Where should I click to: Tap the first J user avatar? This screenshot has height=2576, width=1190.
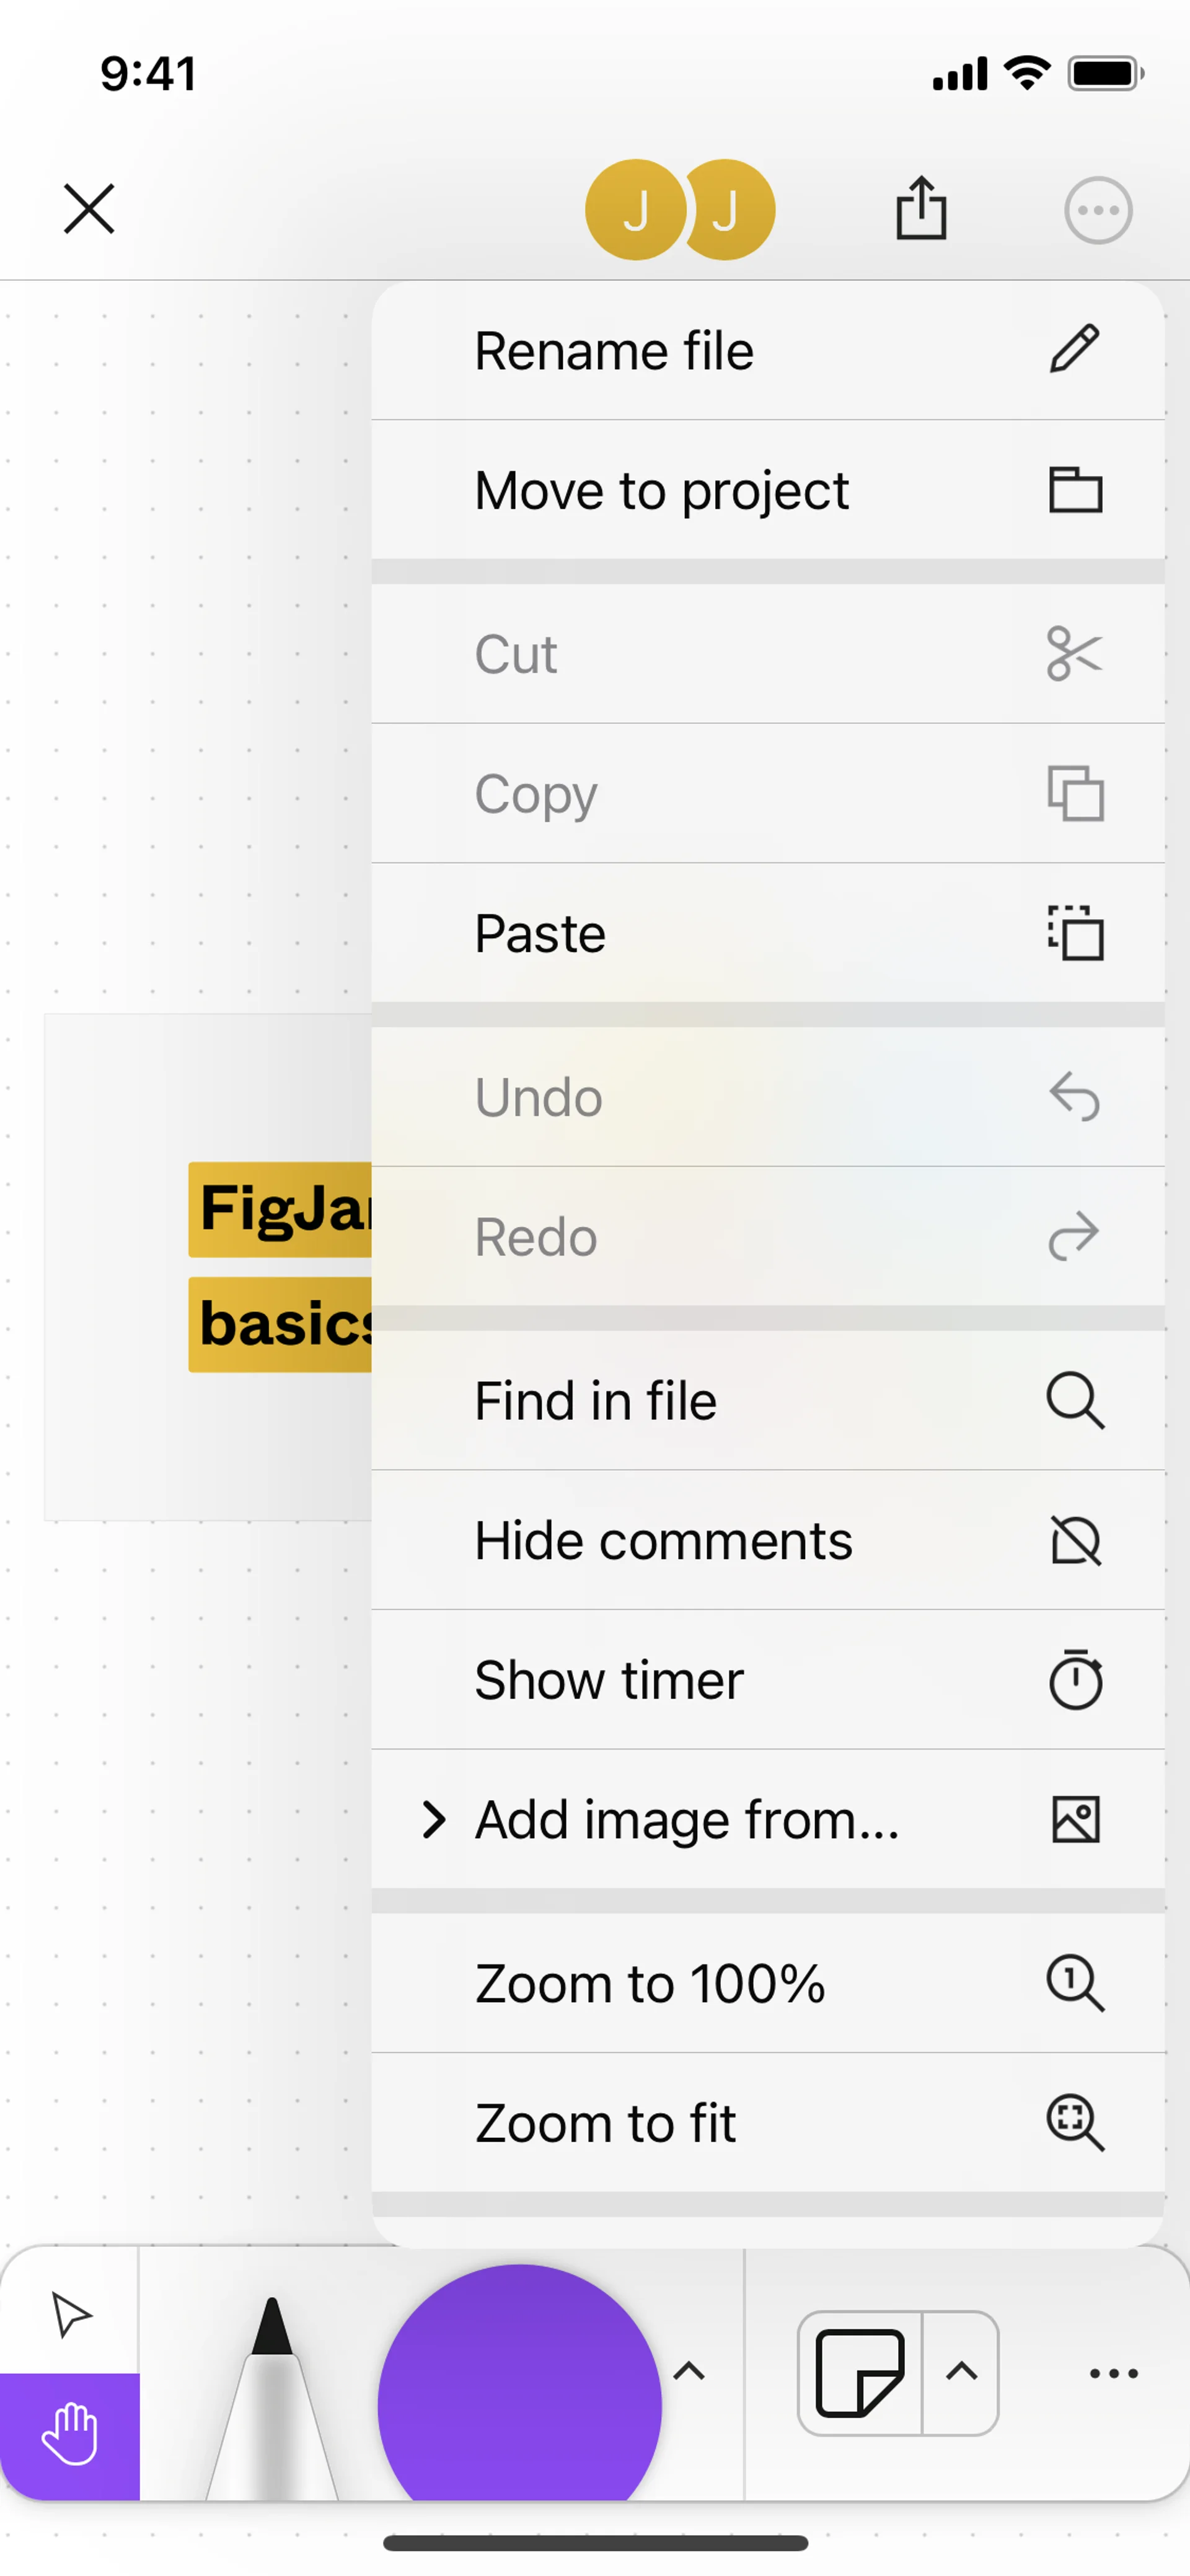pyautogui.click(x=635, y=210)
